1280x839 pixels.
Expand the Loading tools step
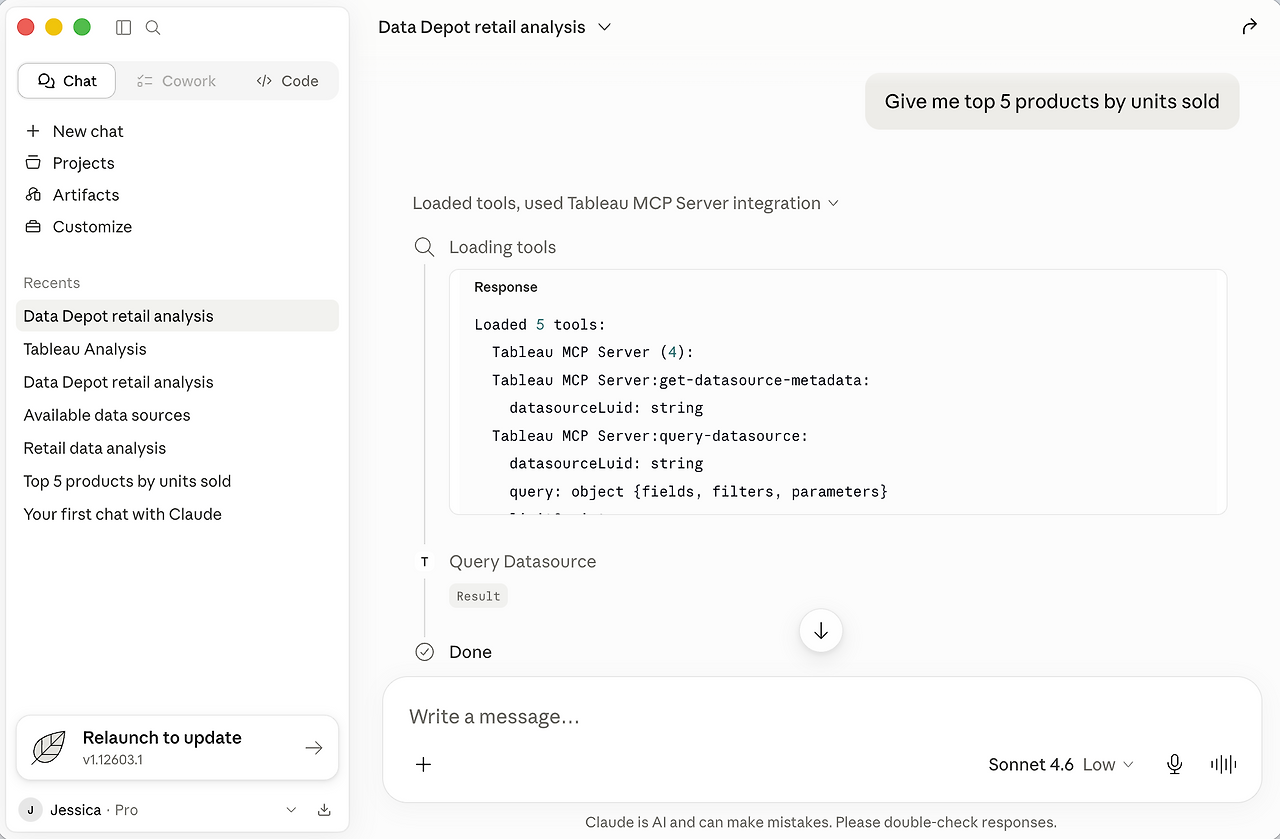(502, 247)
